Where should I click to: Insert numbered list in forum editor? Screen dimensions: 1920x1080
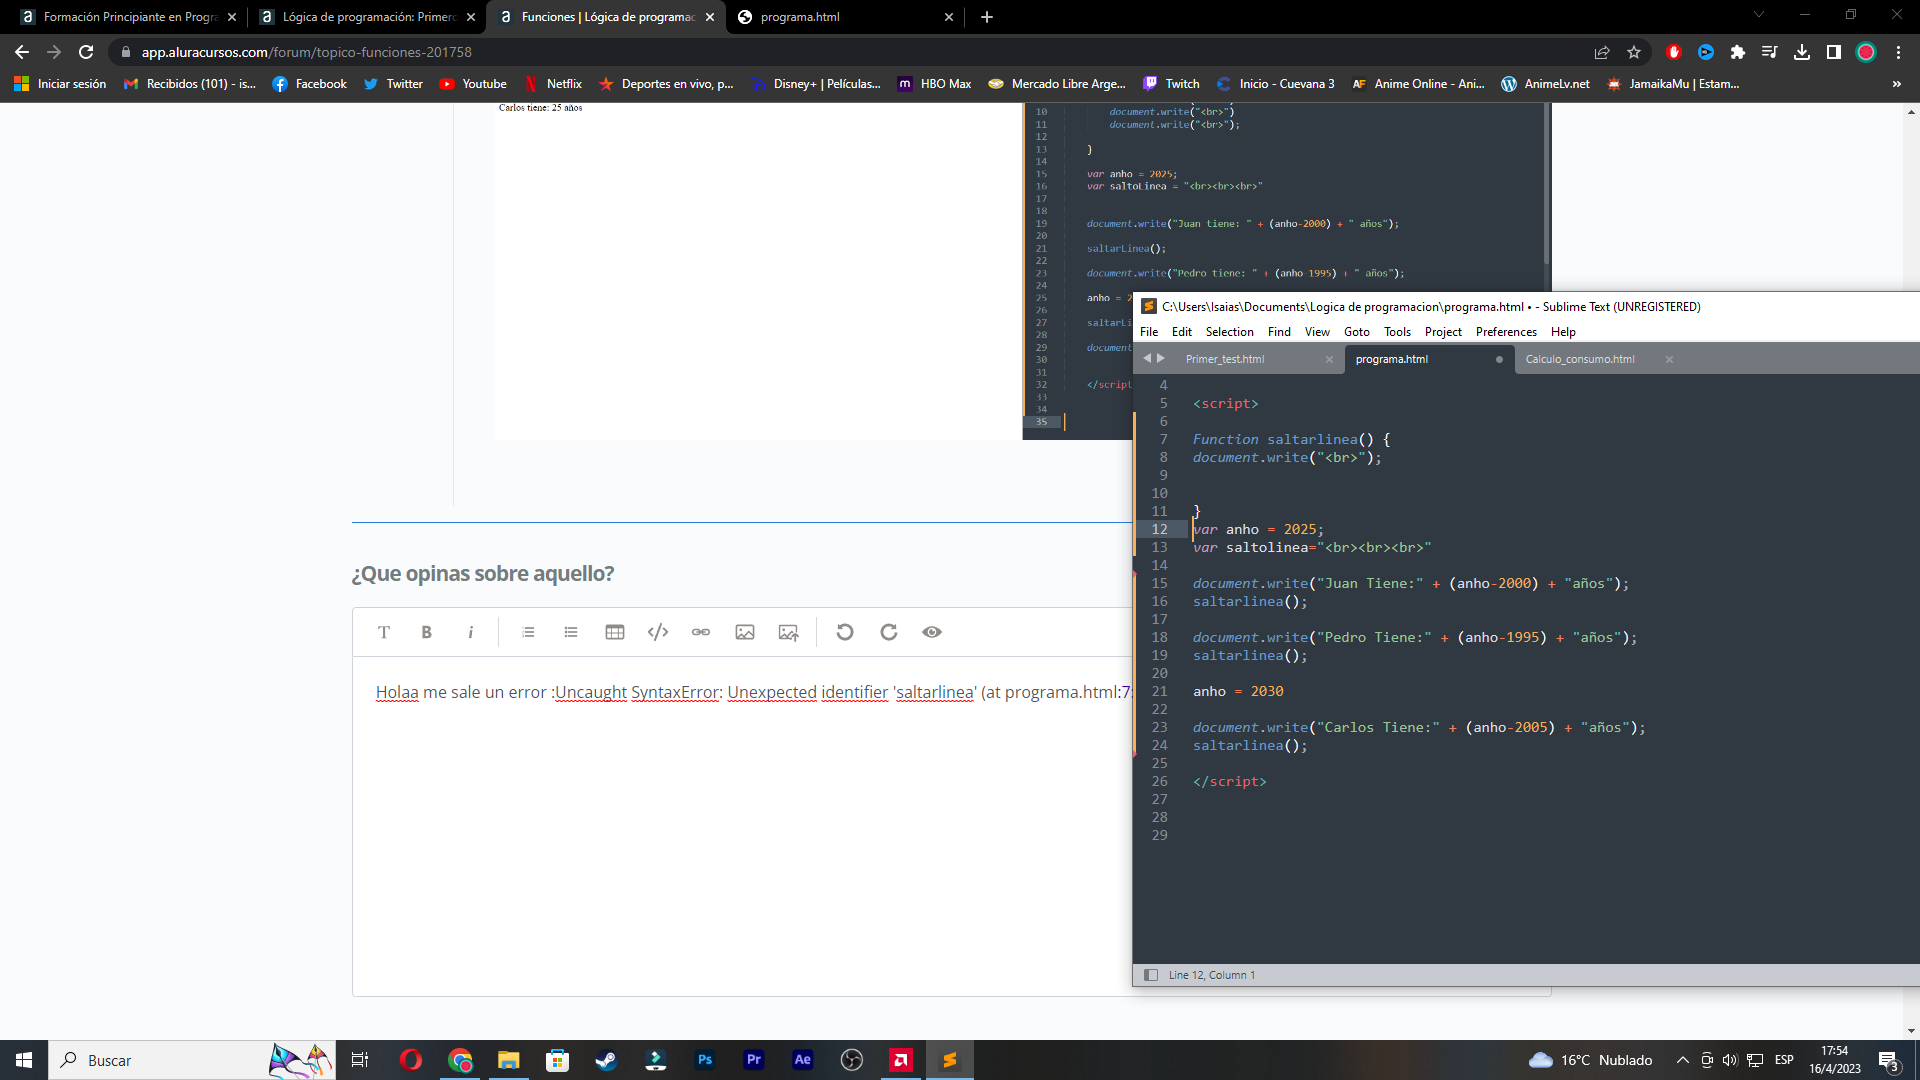coord(528,632)
